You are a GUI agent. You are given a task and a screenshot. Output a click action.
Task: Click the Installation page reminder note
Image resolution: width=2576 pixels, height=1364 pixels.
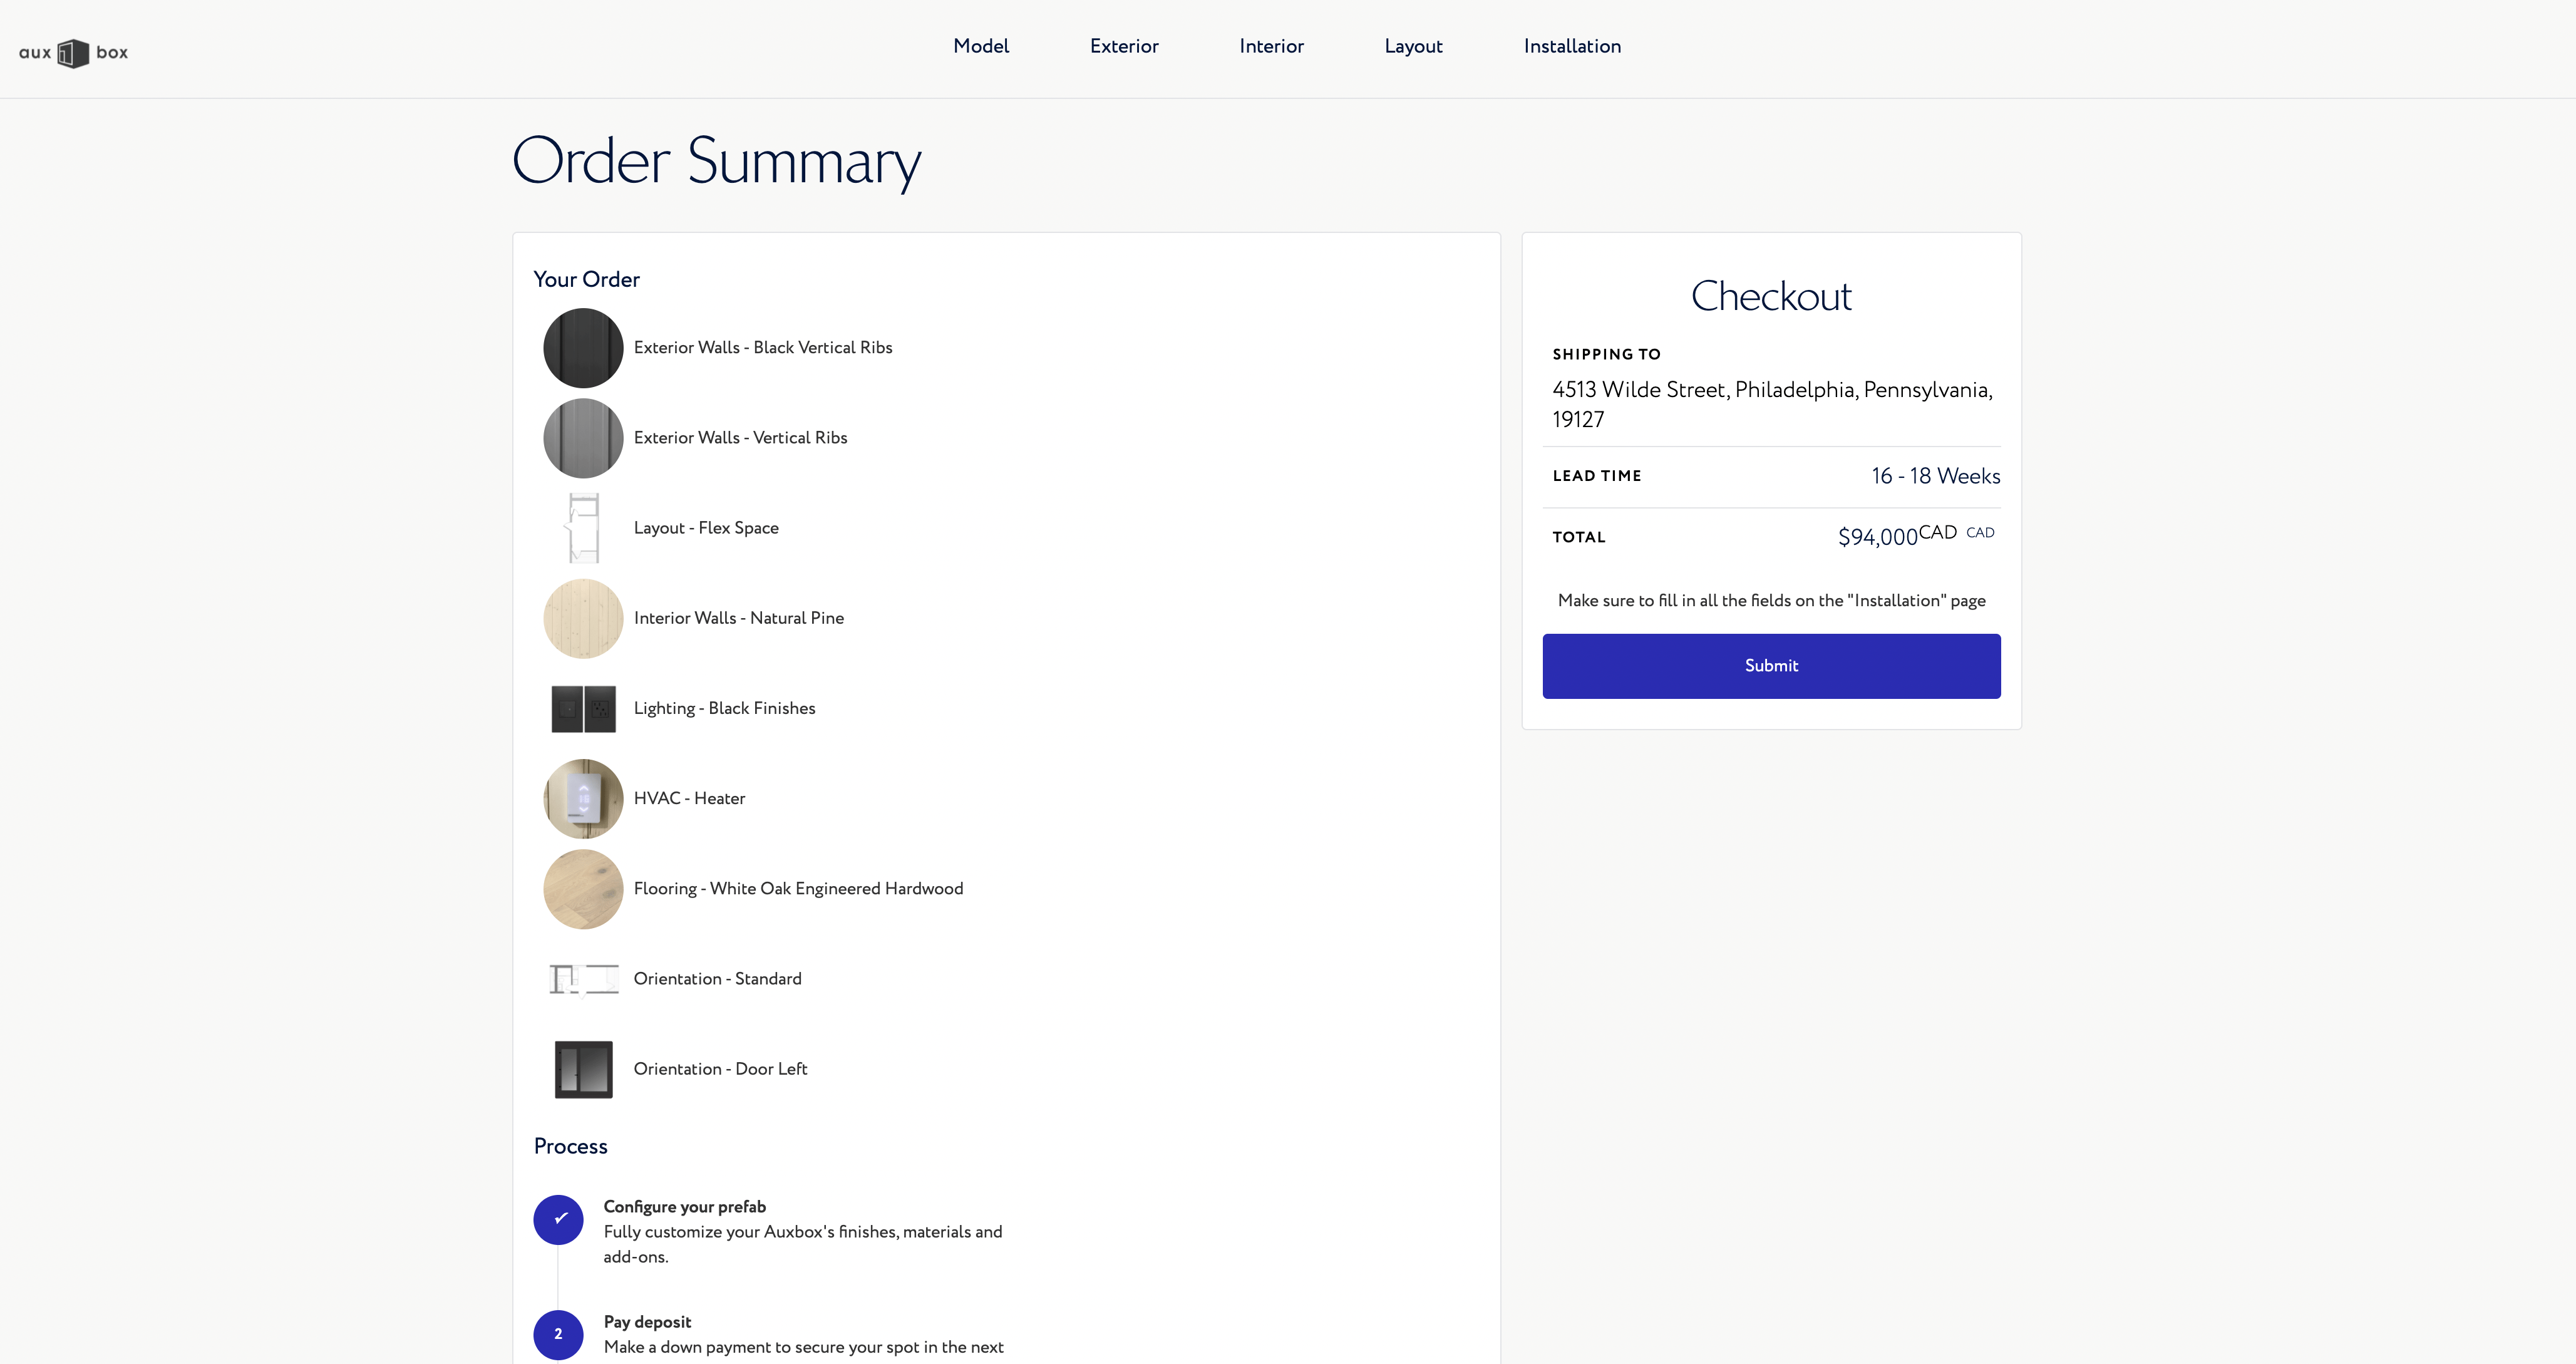pos(1771,601)
